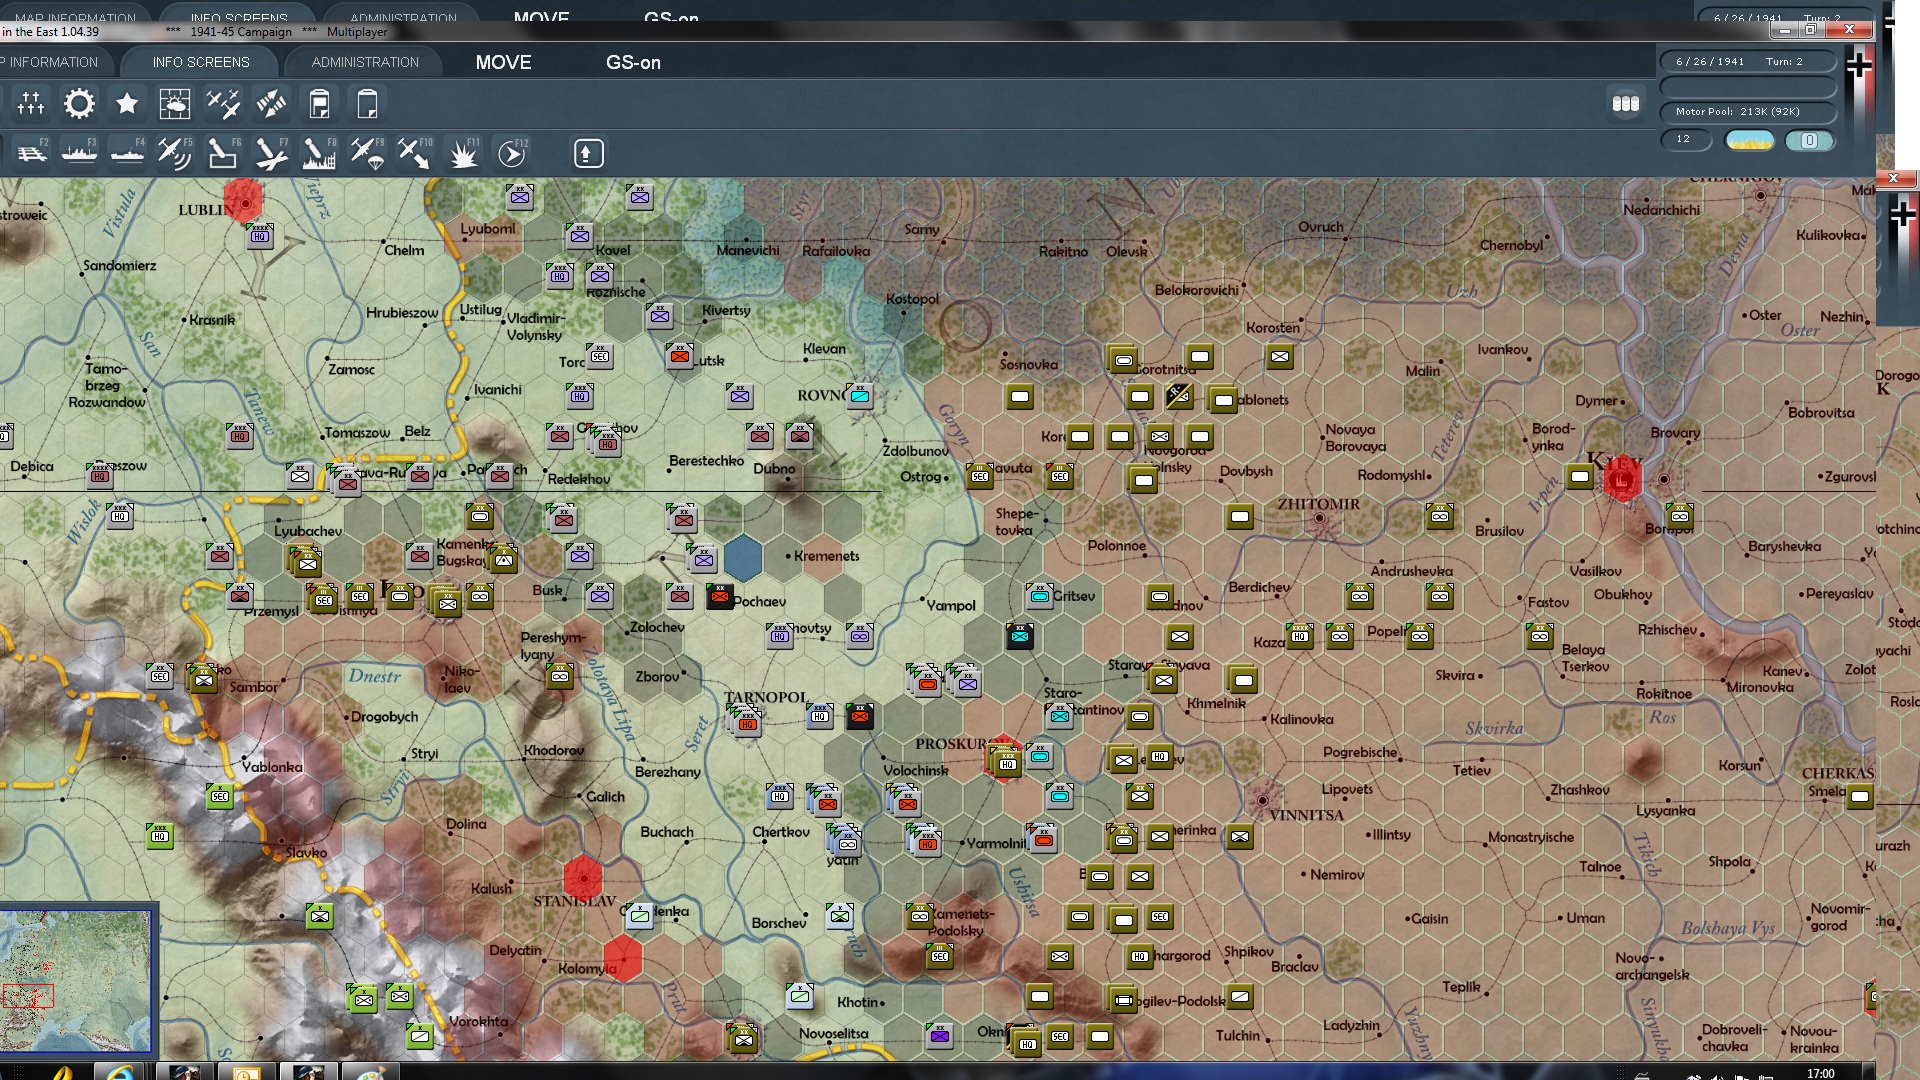
Task: Select air transfer mode (F10)
Action: (x=416, y=153)
